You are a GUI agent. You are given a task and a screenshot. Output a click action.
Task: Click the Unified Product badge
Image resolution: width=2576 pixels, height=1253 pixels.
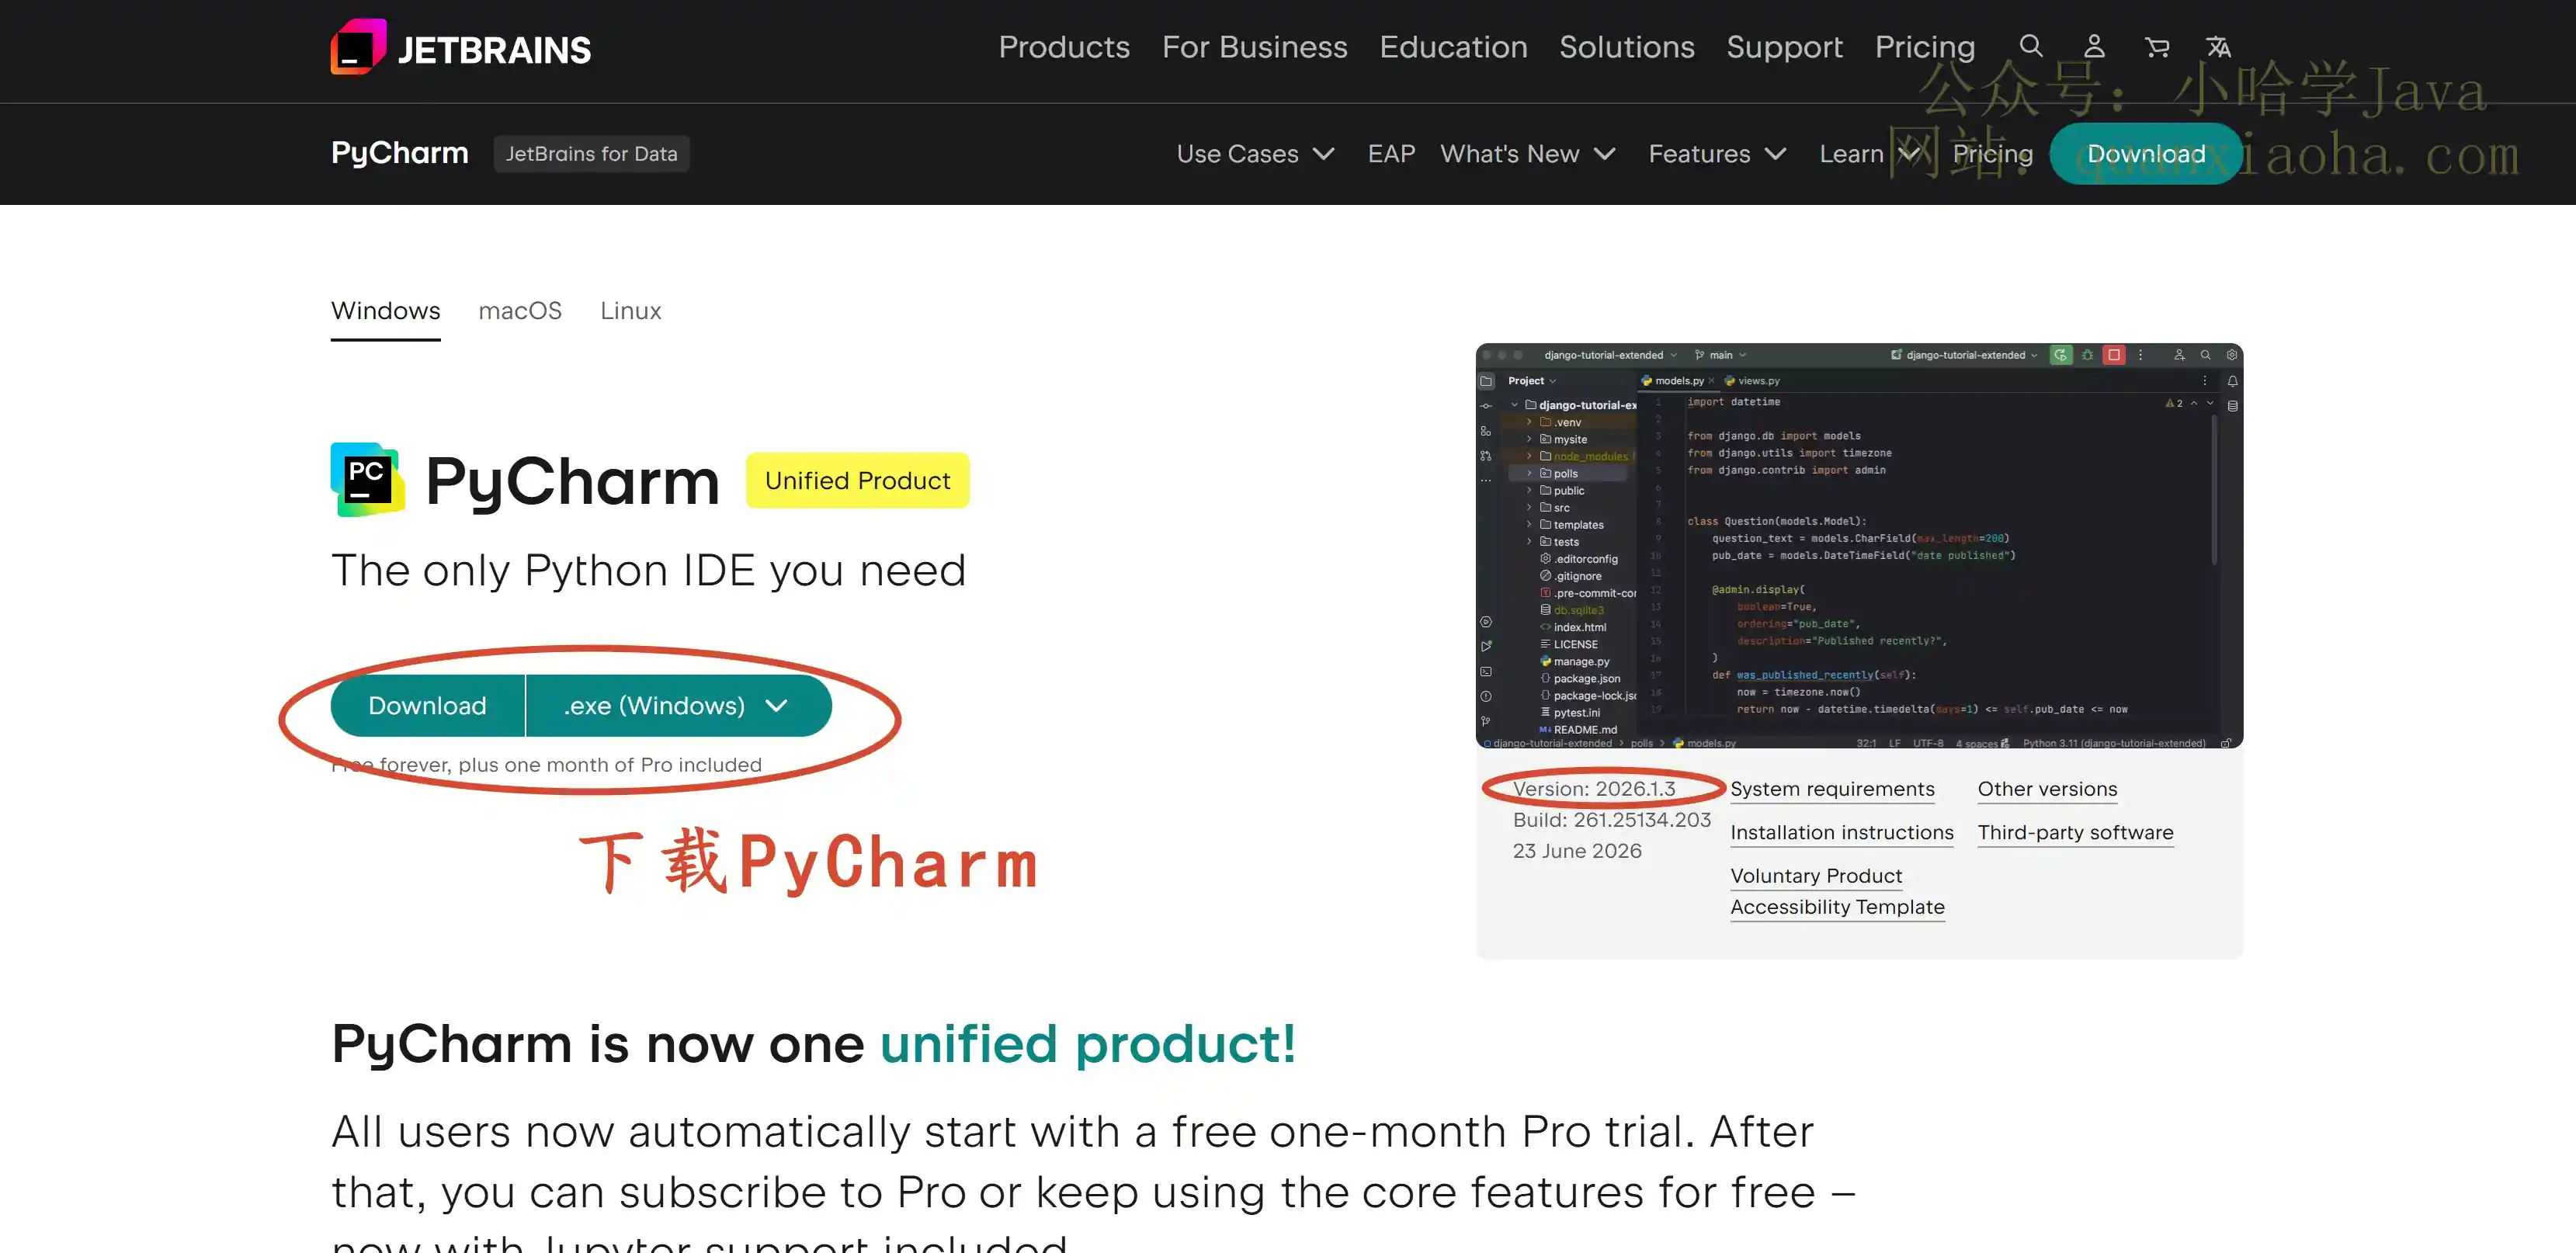857,480
